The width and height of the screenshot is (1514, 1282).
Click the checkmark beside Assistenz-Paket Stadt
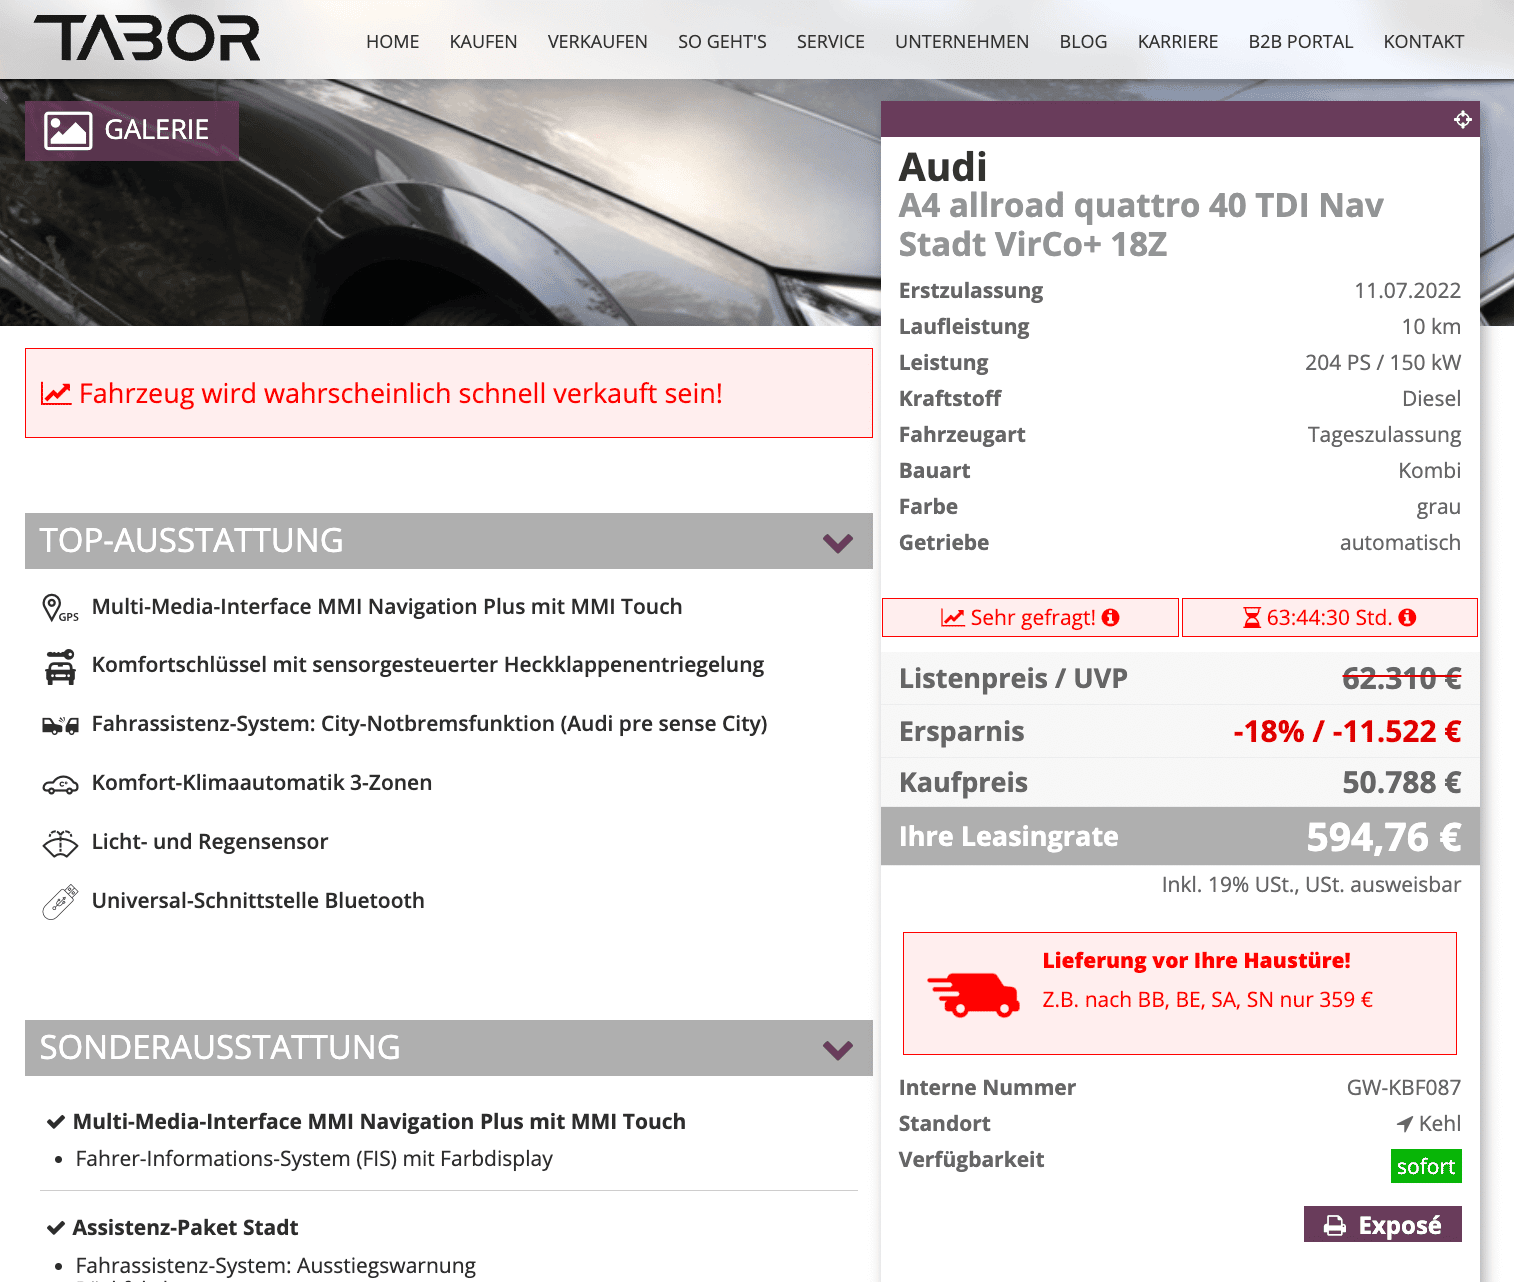(x=56, y=1228)
